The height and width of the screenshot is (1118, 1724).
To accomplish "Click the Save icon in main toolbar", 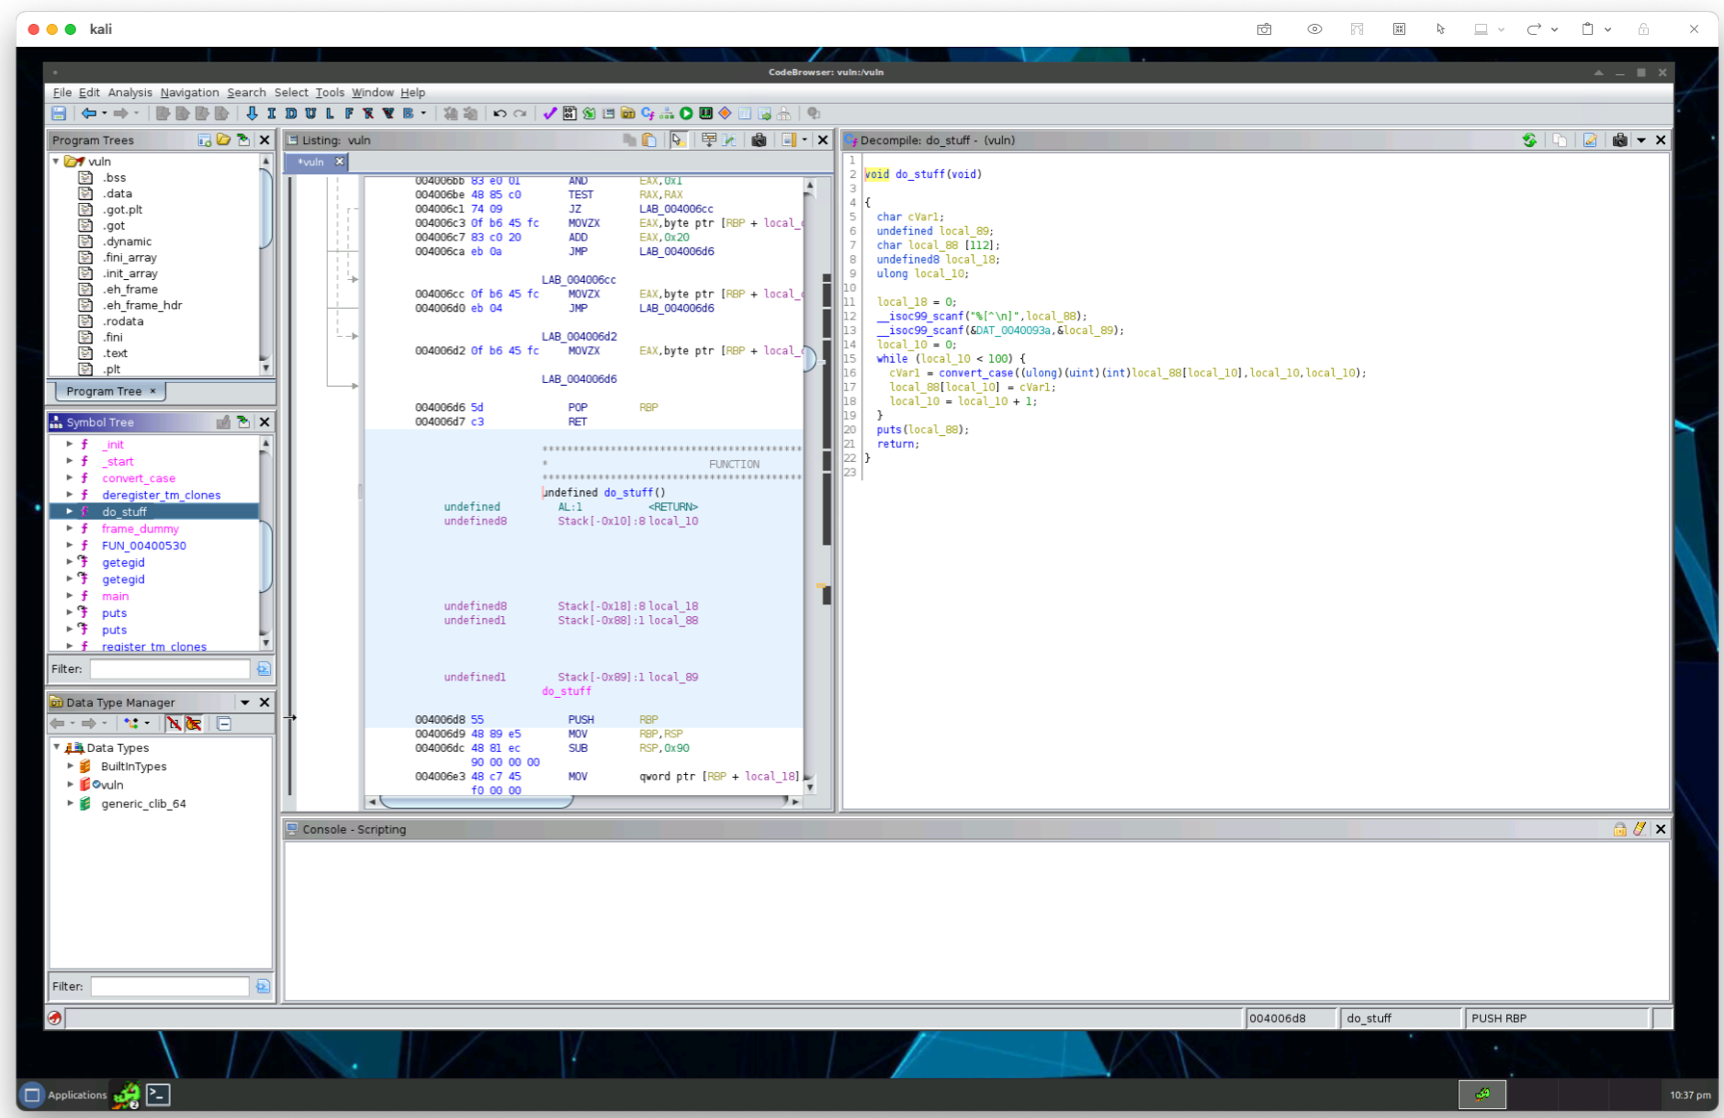I will click(x=59, y=114).
